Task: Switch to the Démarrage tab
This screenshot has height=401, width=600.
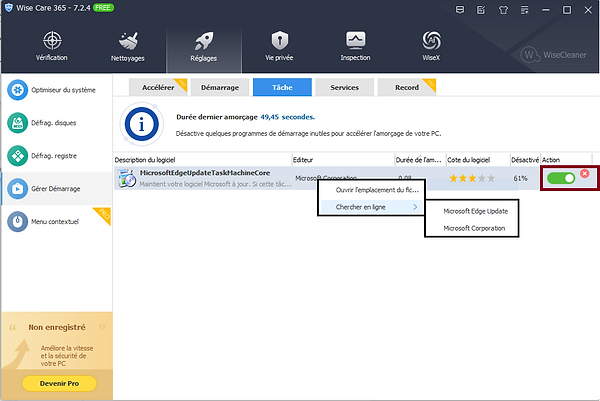Action: pos(220,87)
